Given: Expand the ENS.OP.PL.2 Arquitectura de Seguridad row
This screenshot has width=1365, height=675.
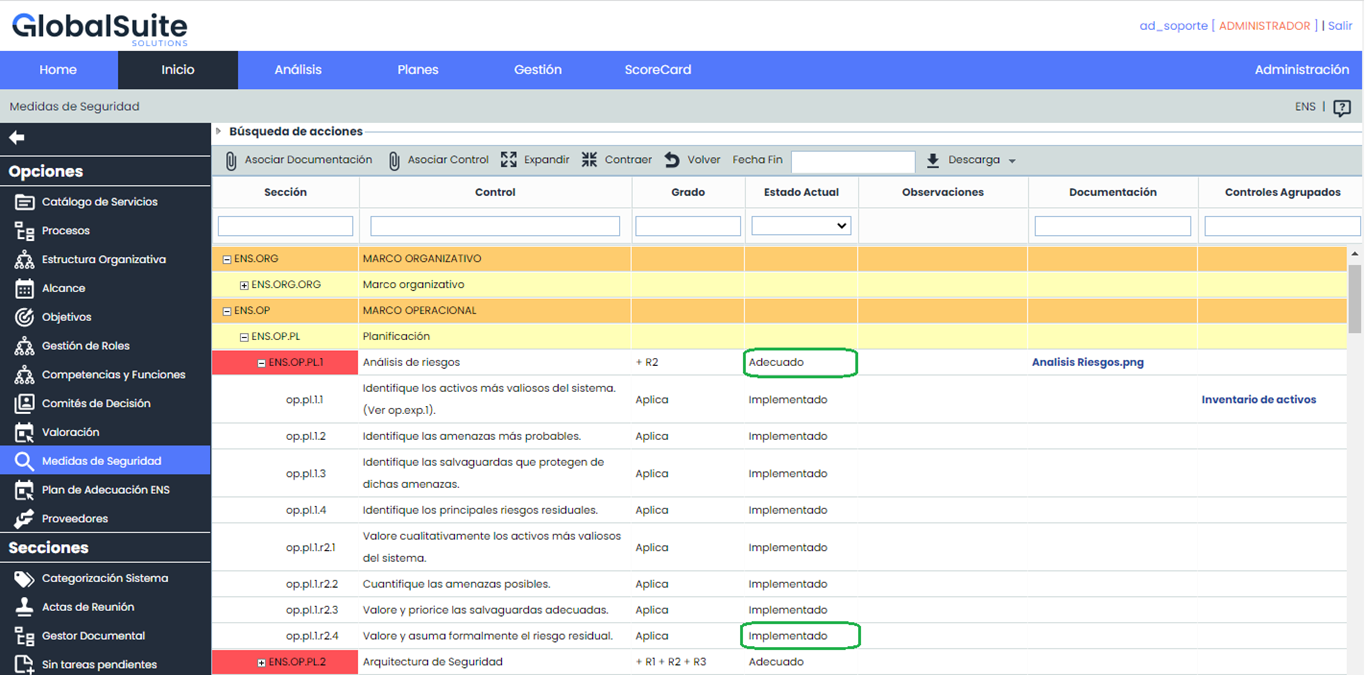Looking at the screenshot, I should tap(262, 662).
